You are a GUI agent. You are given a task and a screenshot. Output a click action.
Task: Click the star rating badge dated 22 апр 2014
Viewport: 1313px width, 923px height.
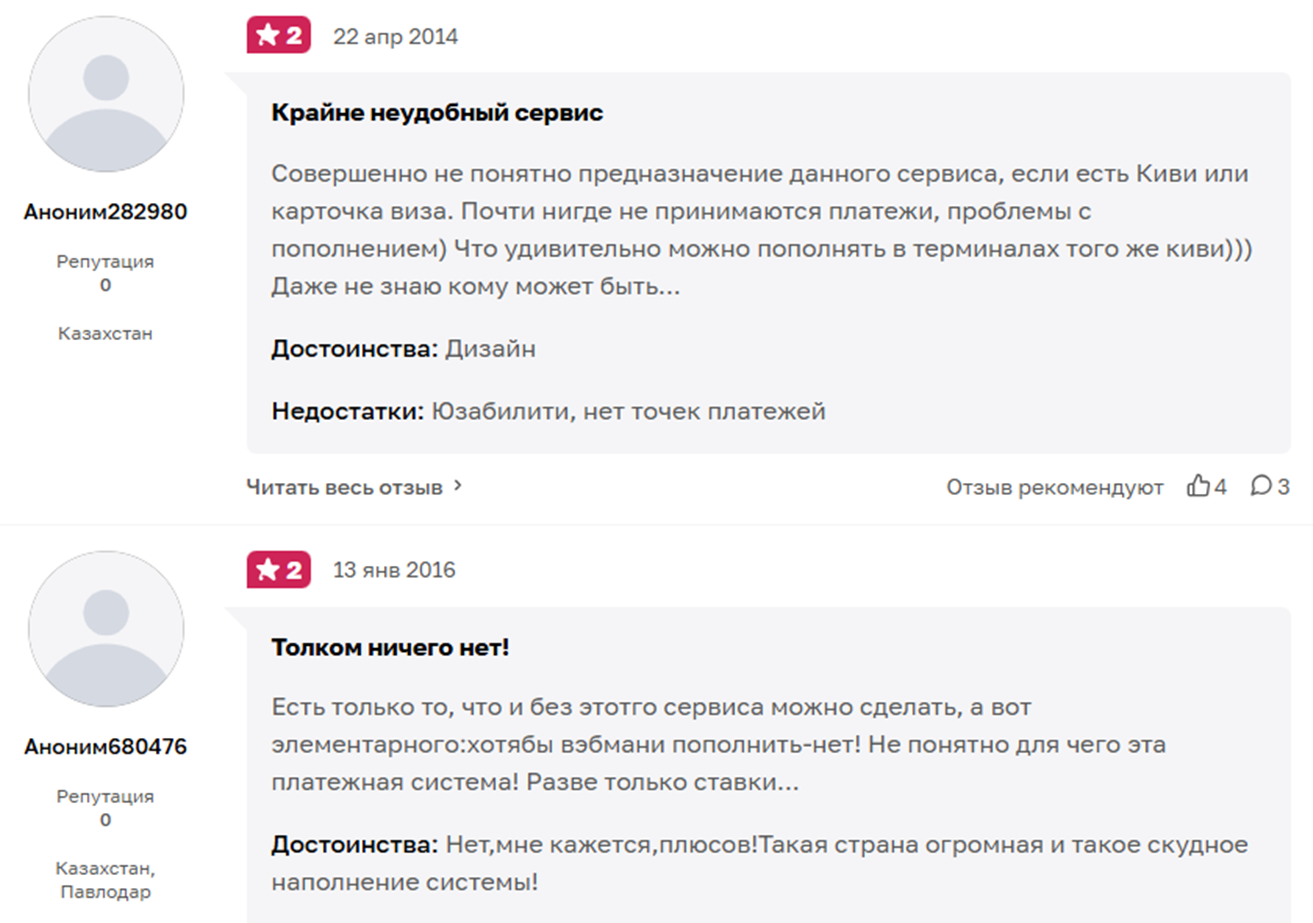(279, 37)
